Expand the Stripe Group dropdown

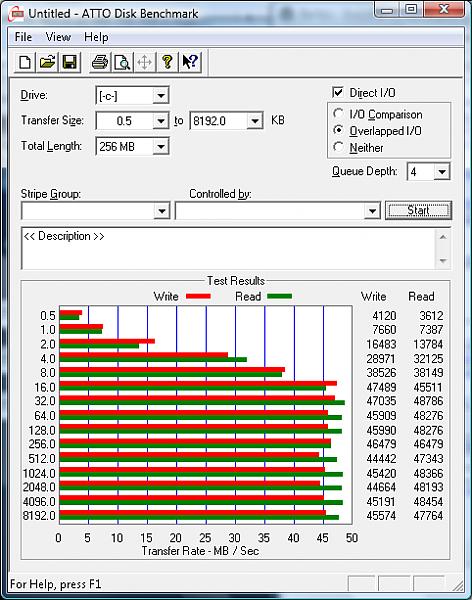162,211
